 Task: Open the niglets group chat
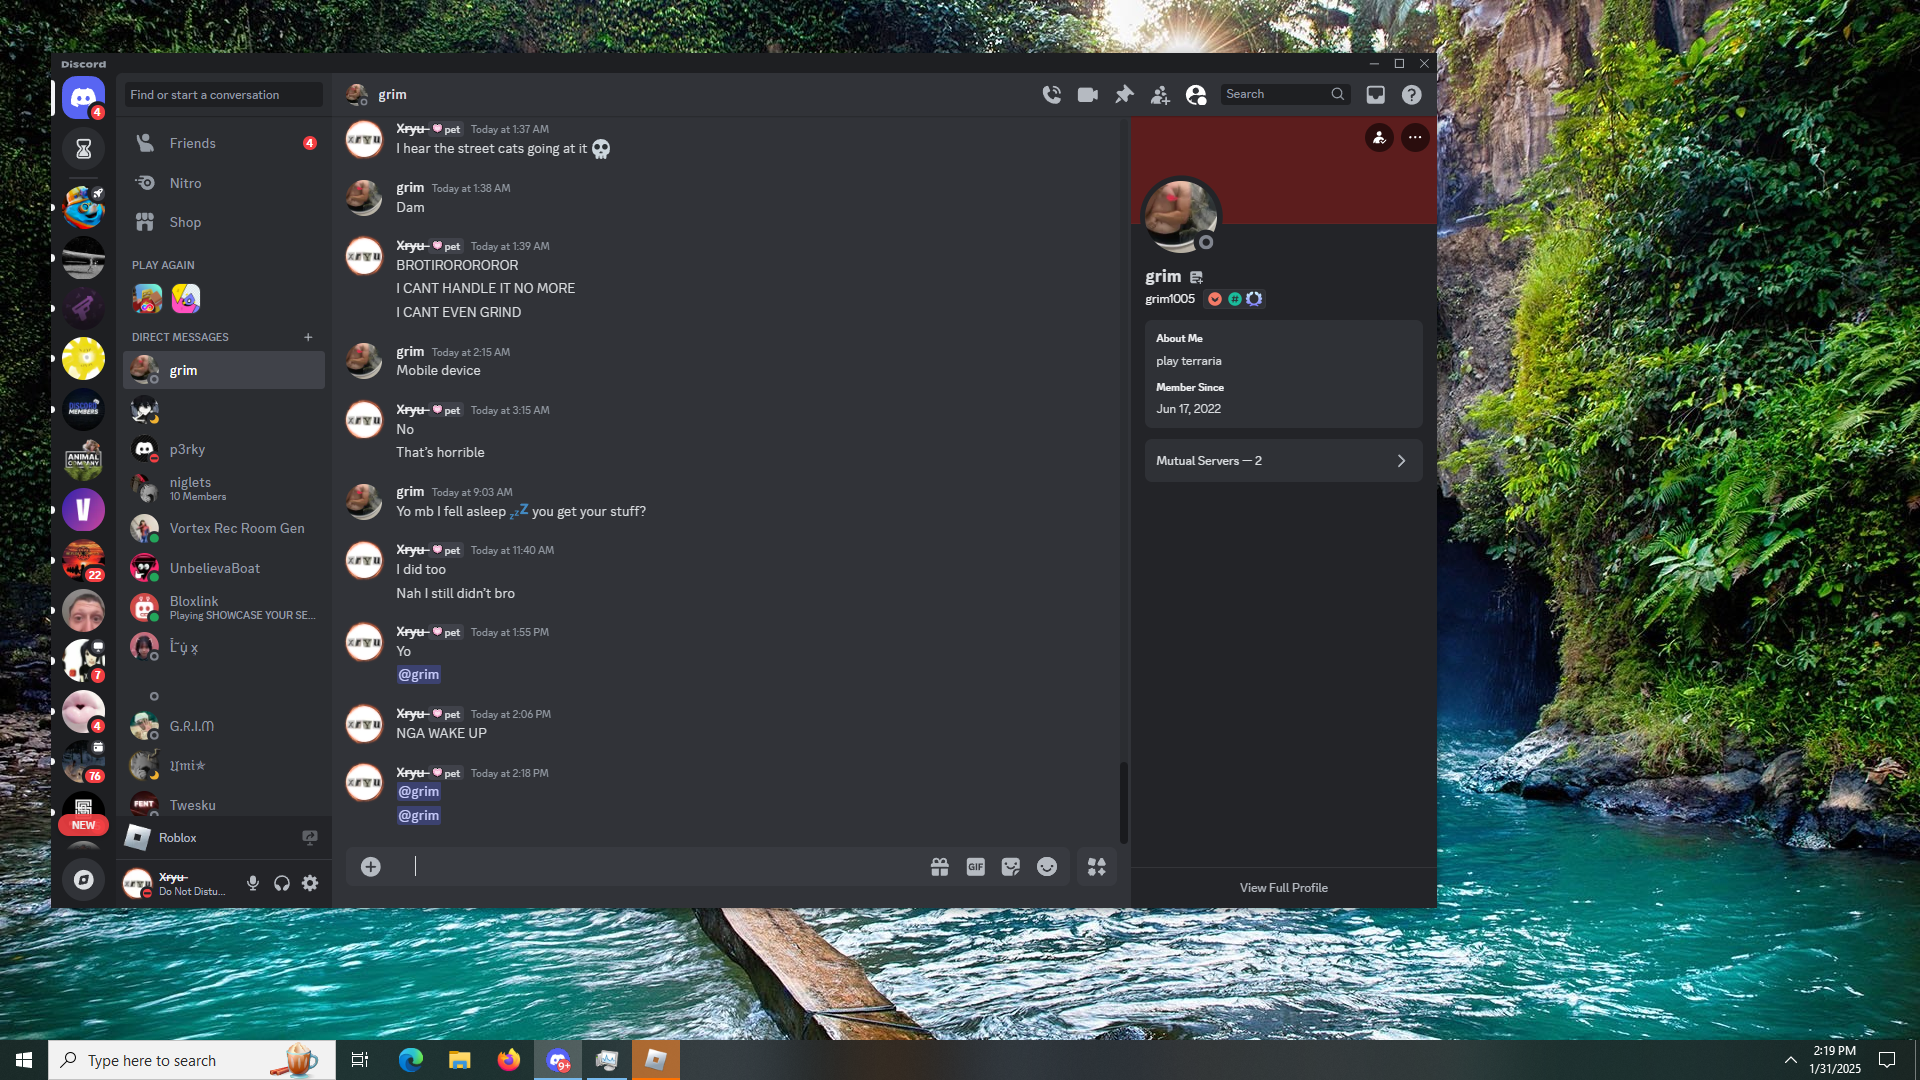(224, 488)
